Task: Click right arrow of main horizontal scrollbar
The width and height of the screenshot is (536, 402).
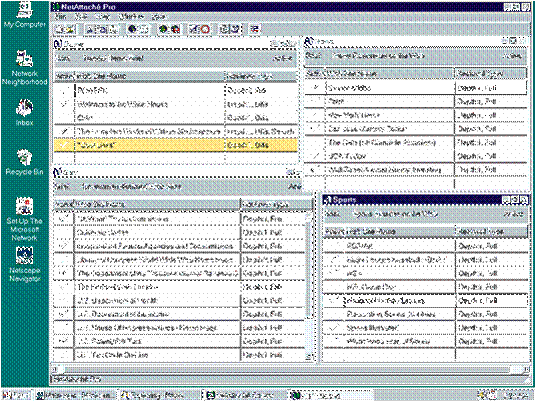Action: click(x=526, y=369)
